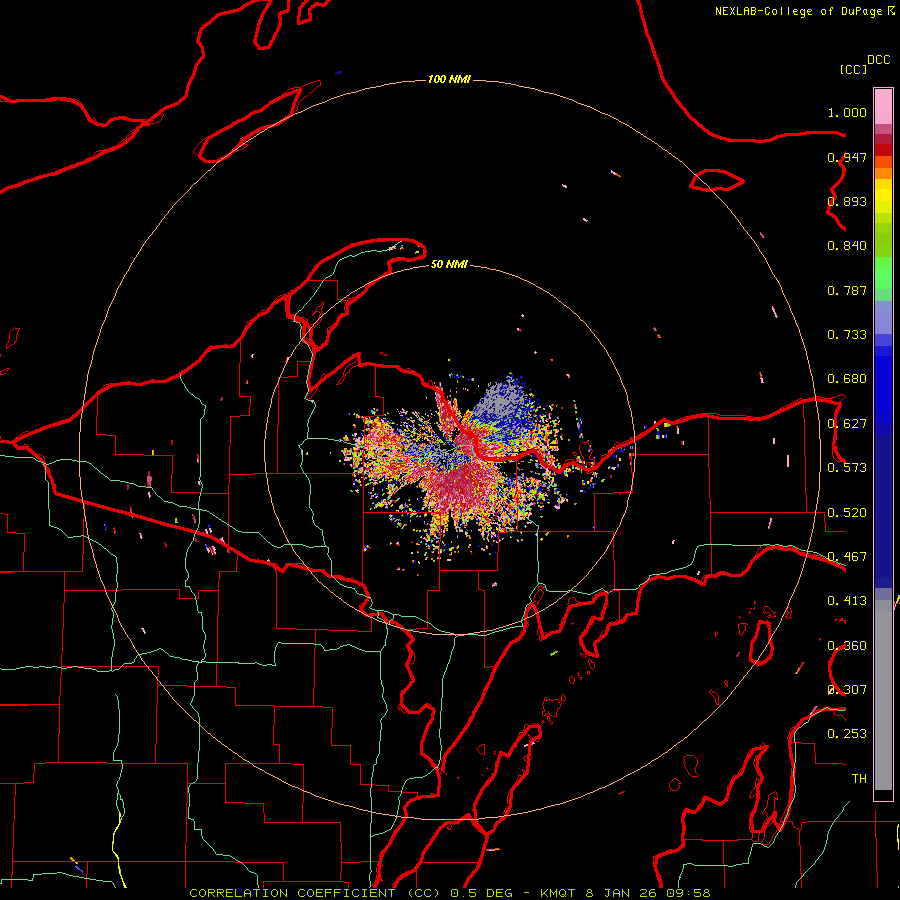Click the 0.360 scale value

[847, 646]
